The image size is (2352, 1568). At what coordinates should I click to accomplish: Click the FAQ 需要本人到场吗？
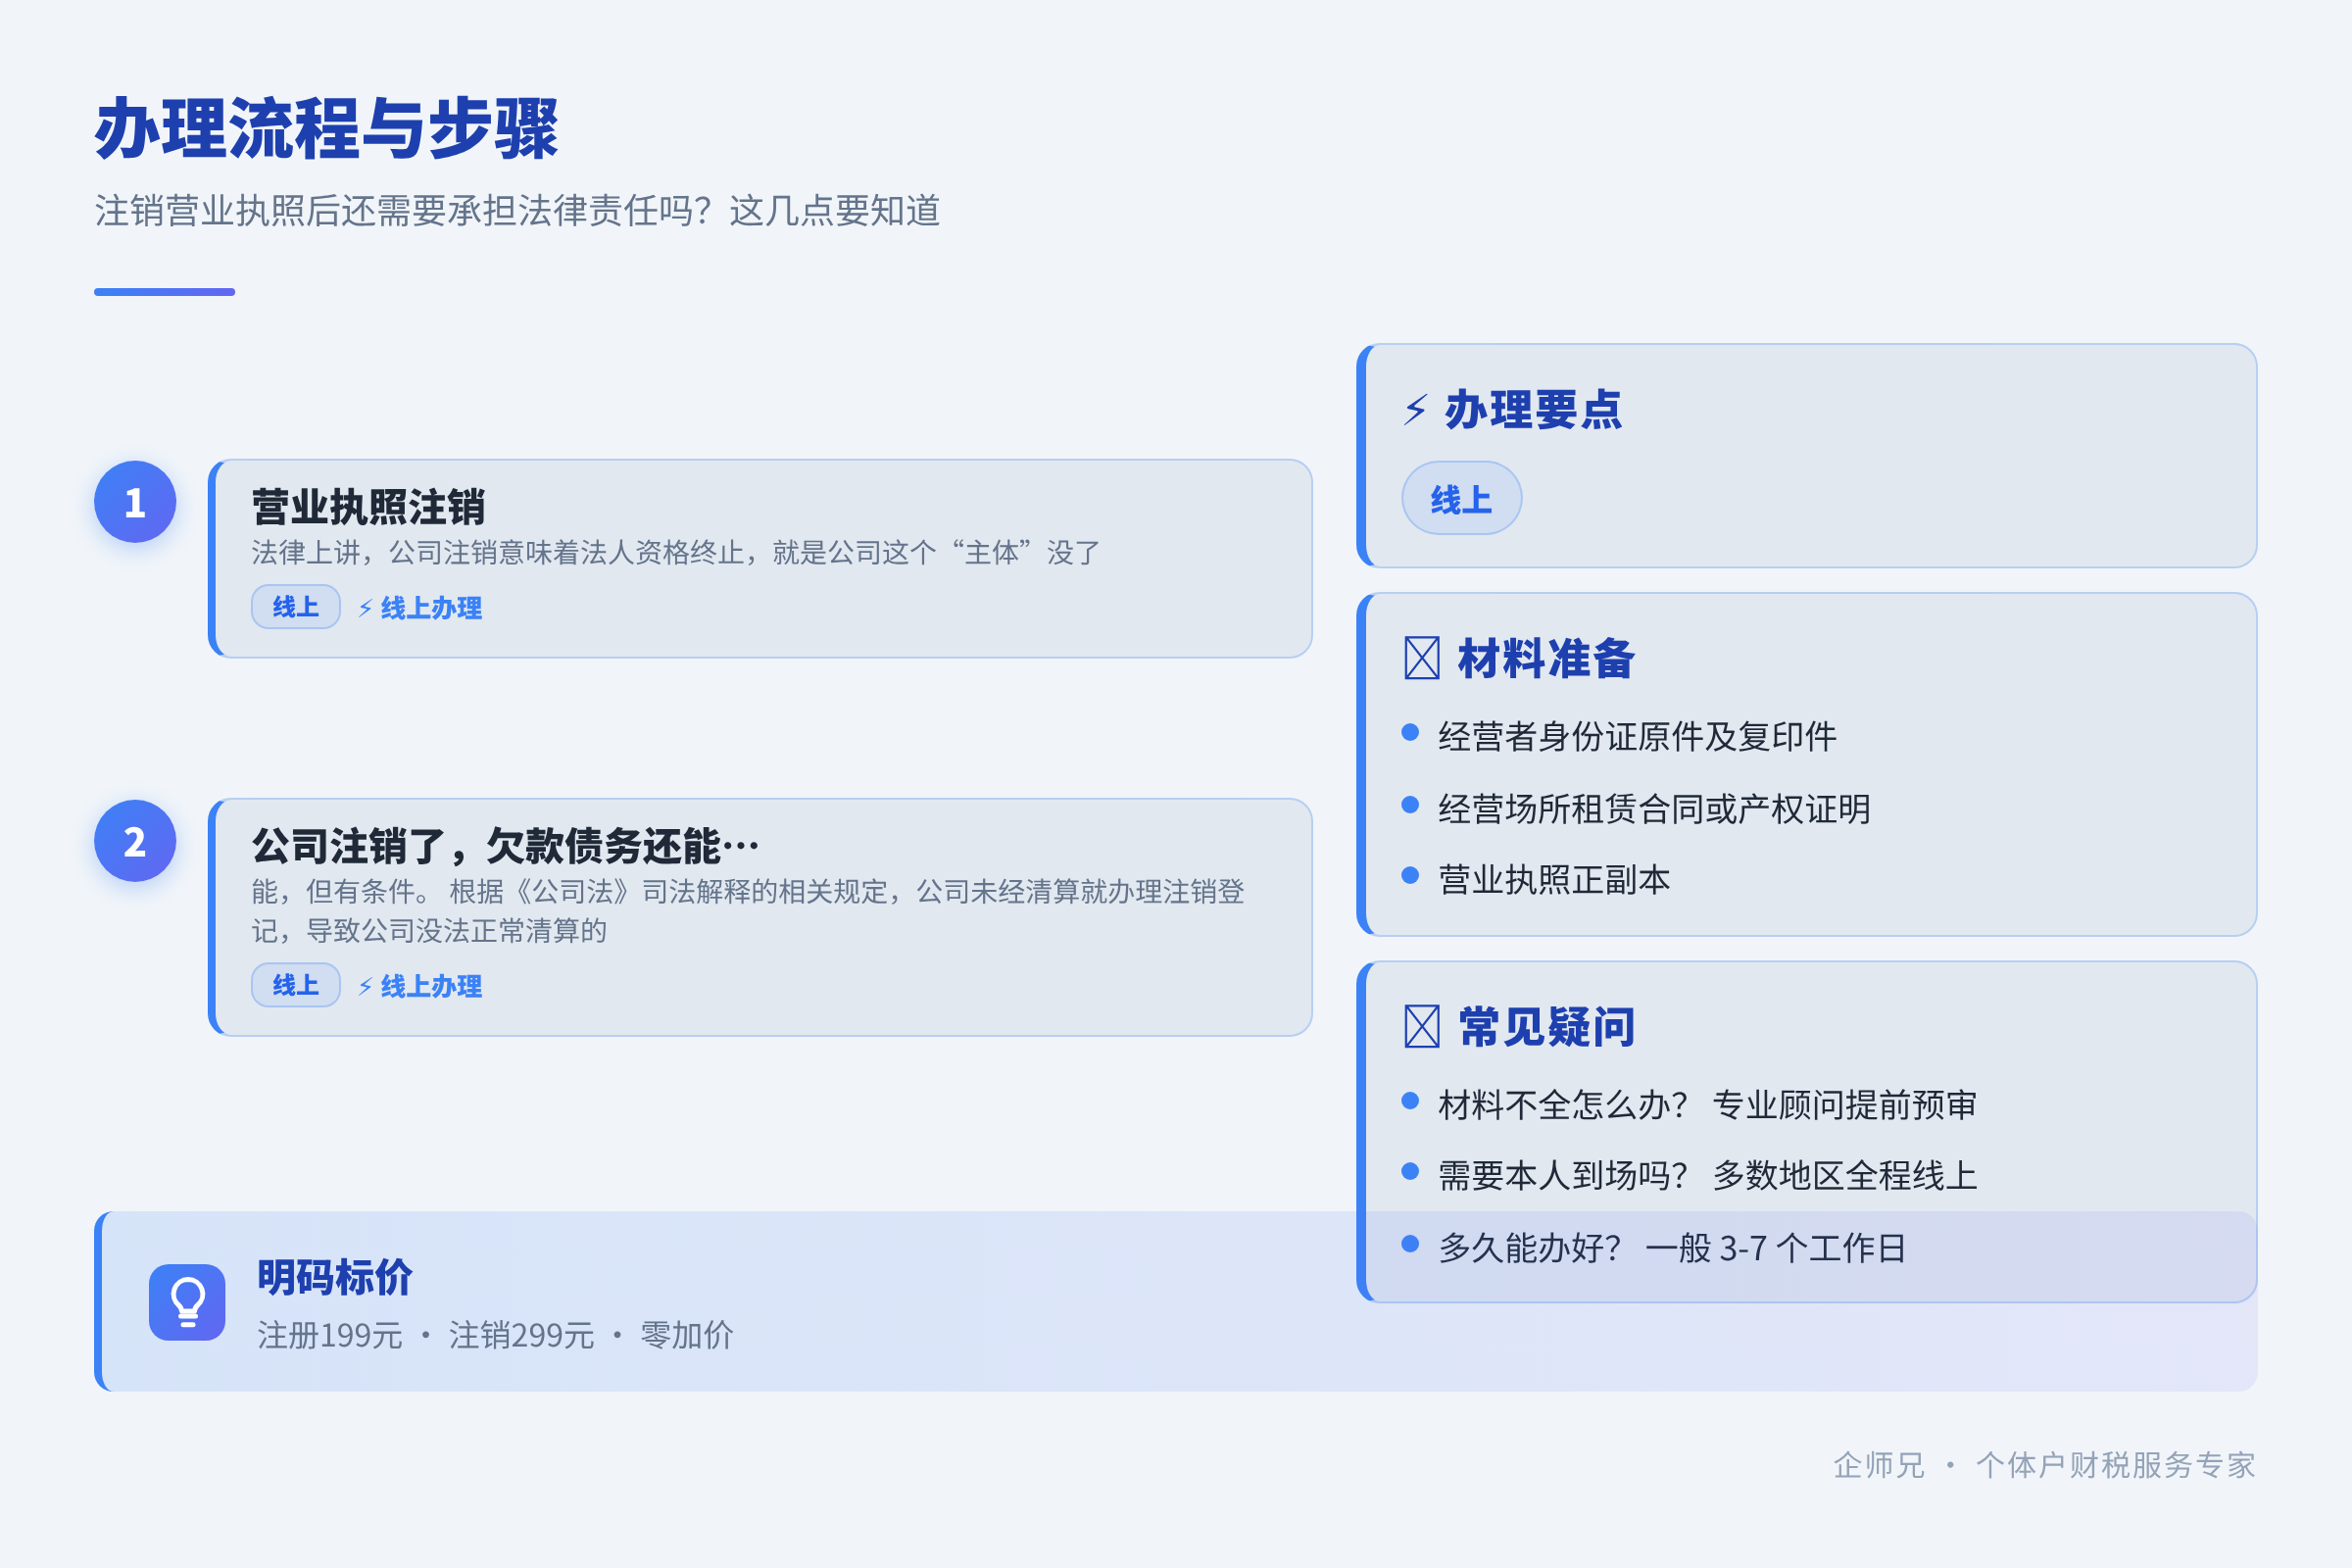point(1707,1175)
